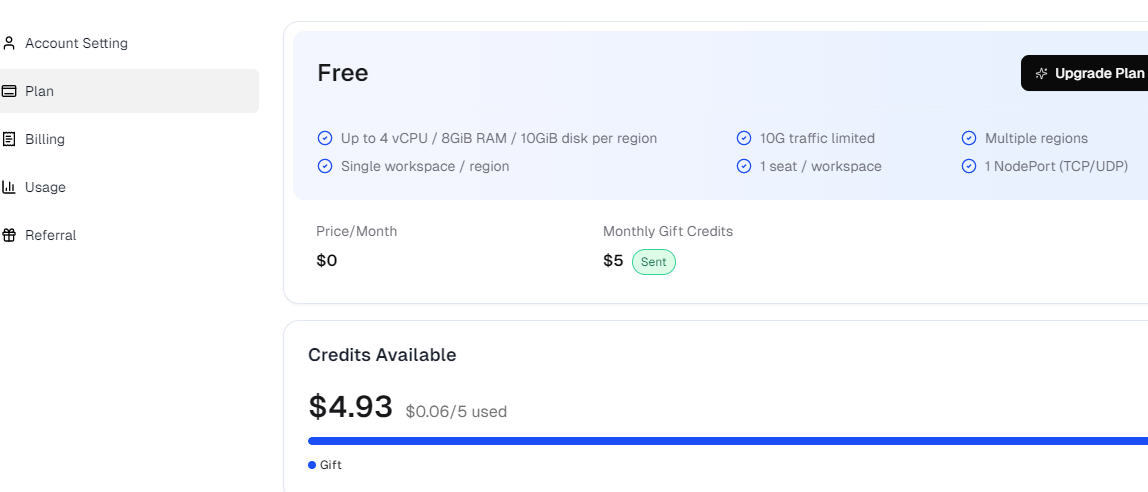This screenshot has height=492, width=1148.
Task: Click the Account Setting person icon
Action: tap(9, 43)
